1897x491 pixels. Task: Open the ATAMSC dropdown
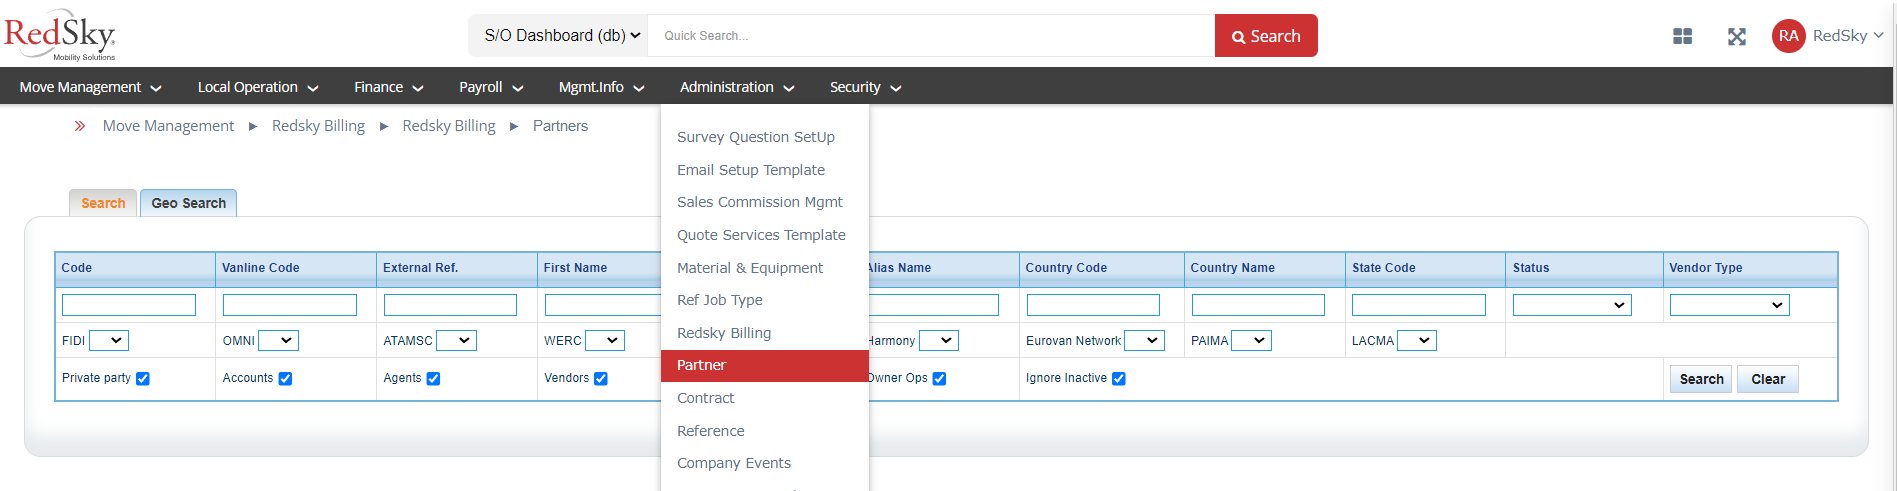pos(457,341)
